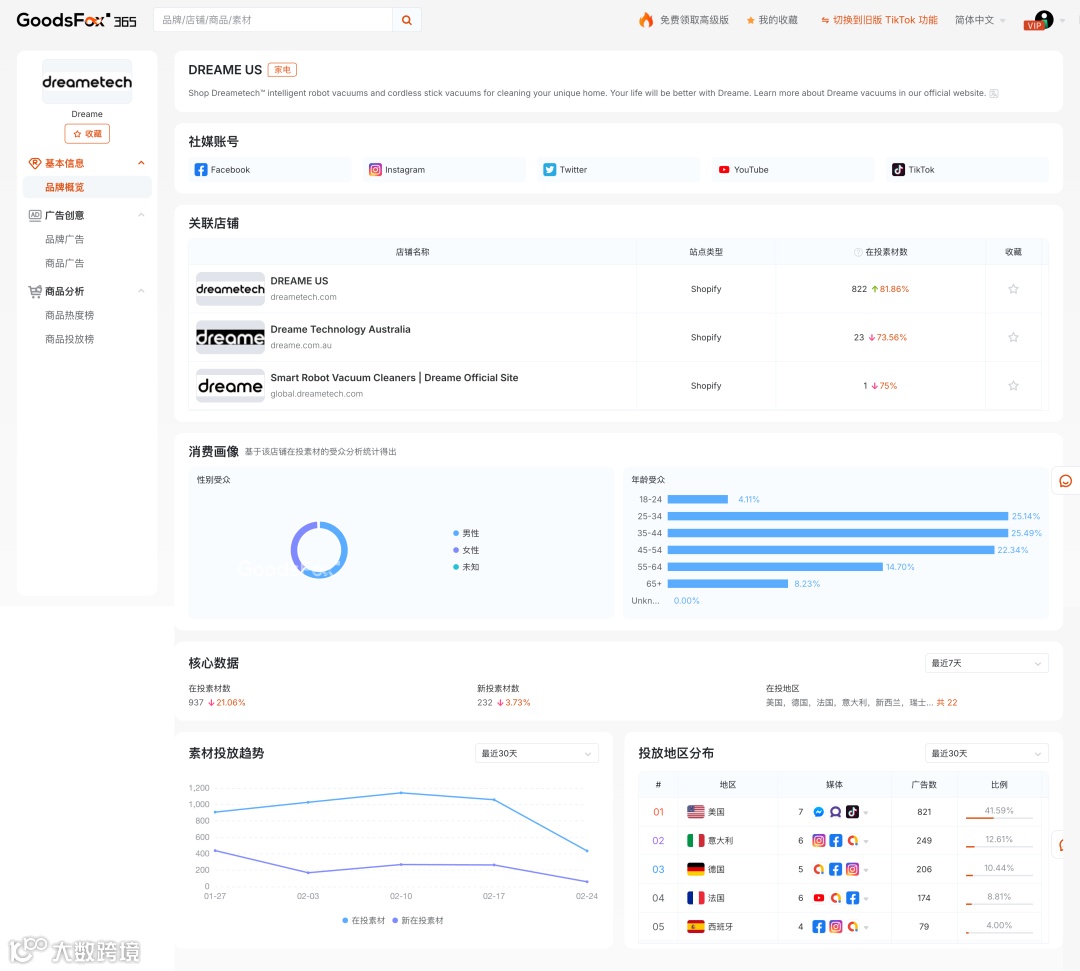Click the Germany flag icon
Viewport: 1080px width, 971px height.
click(x=696, y=869)
